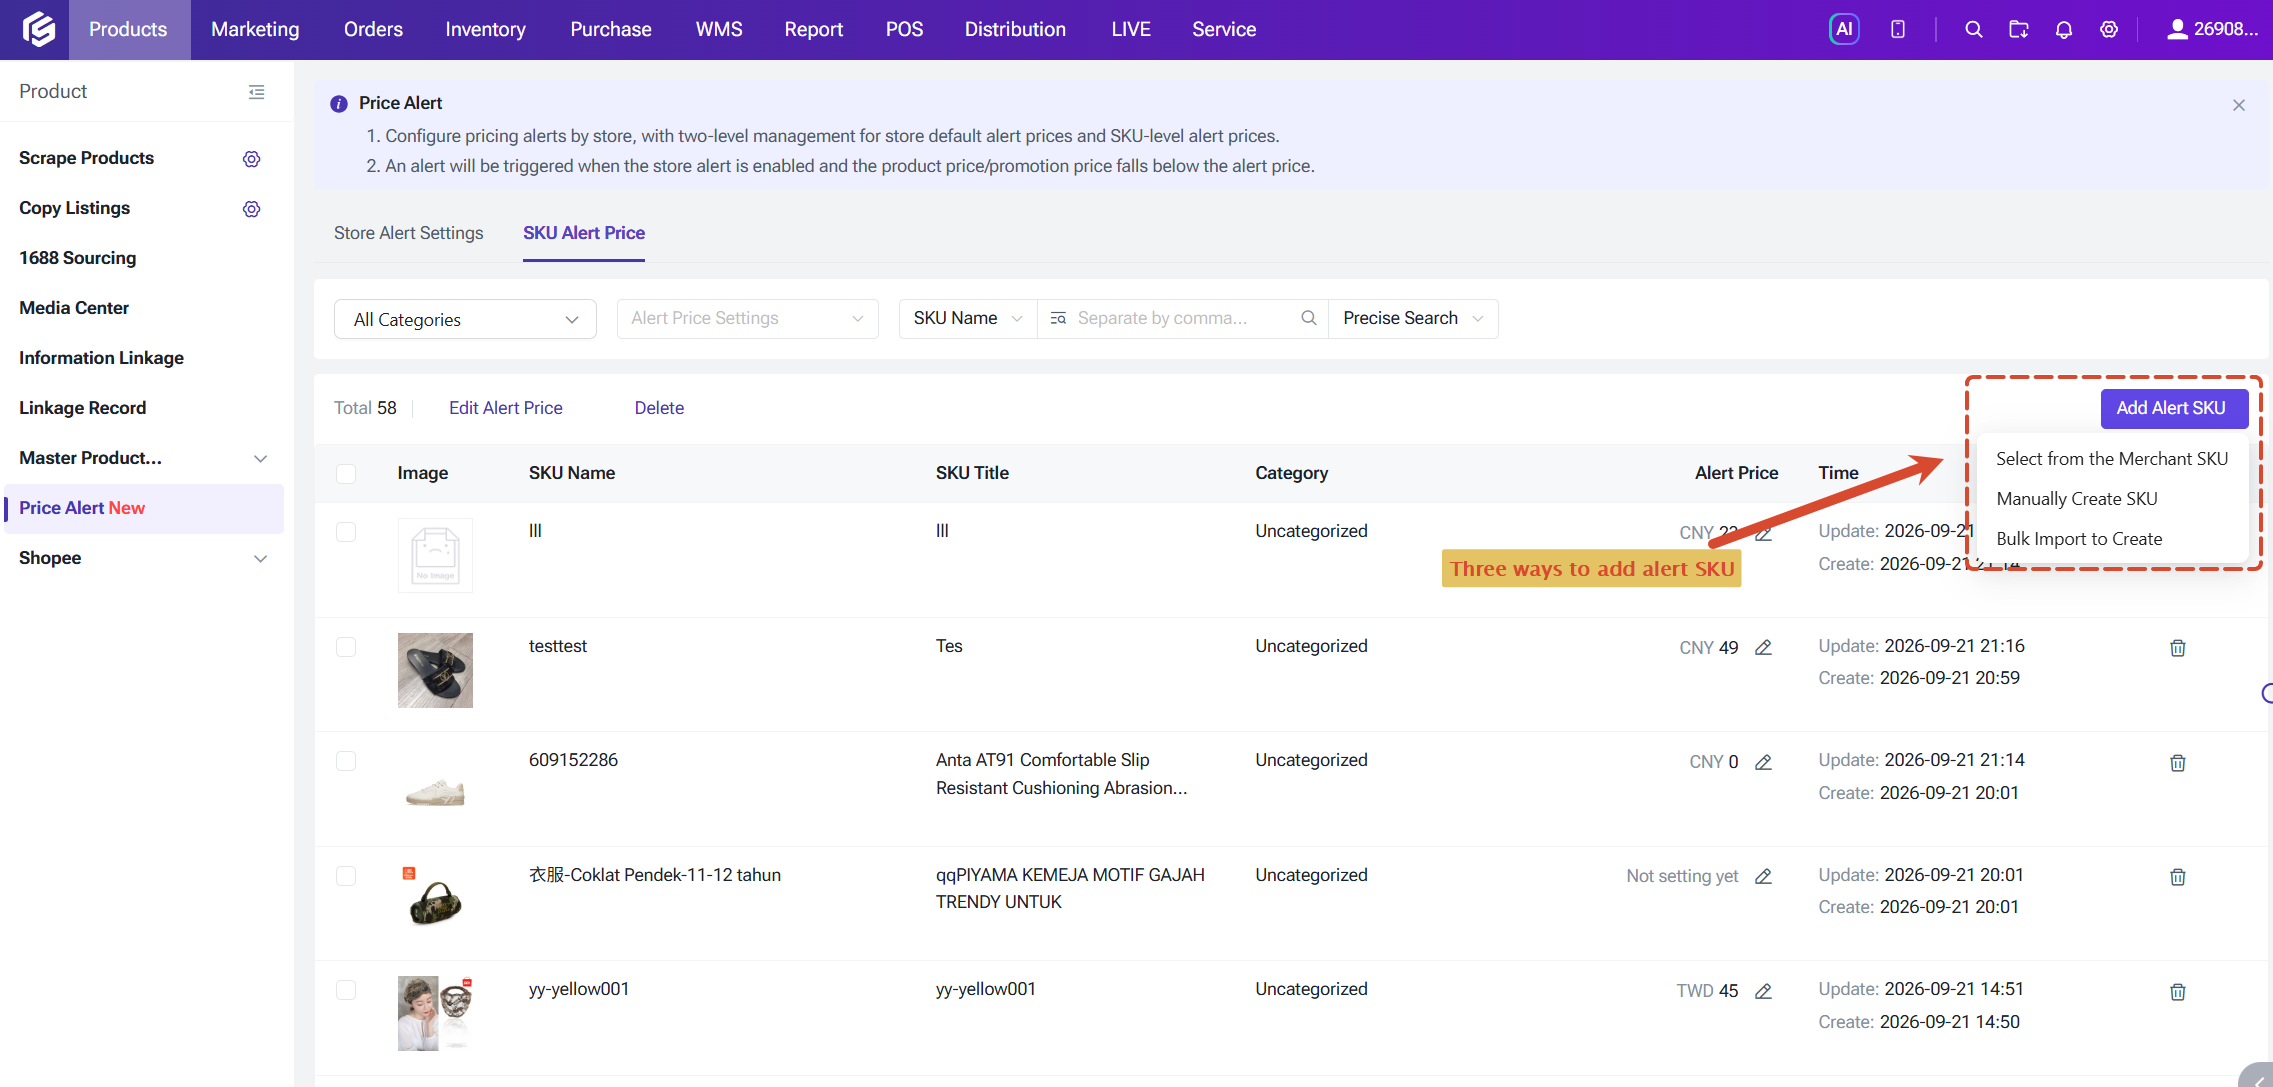The image size is (2273, 1087).
Task: Open the folder export icon in header
Action: (2018, 29)
